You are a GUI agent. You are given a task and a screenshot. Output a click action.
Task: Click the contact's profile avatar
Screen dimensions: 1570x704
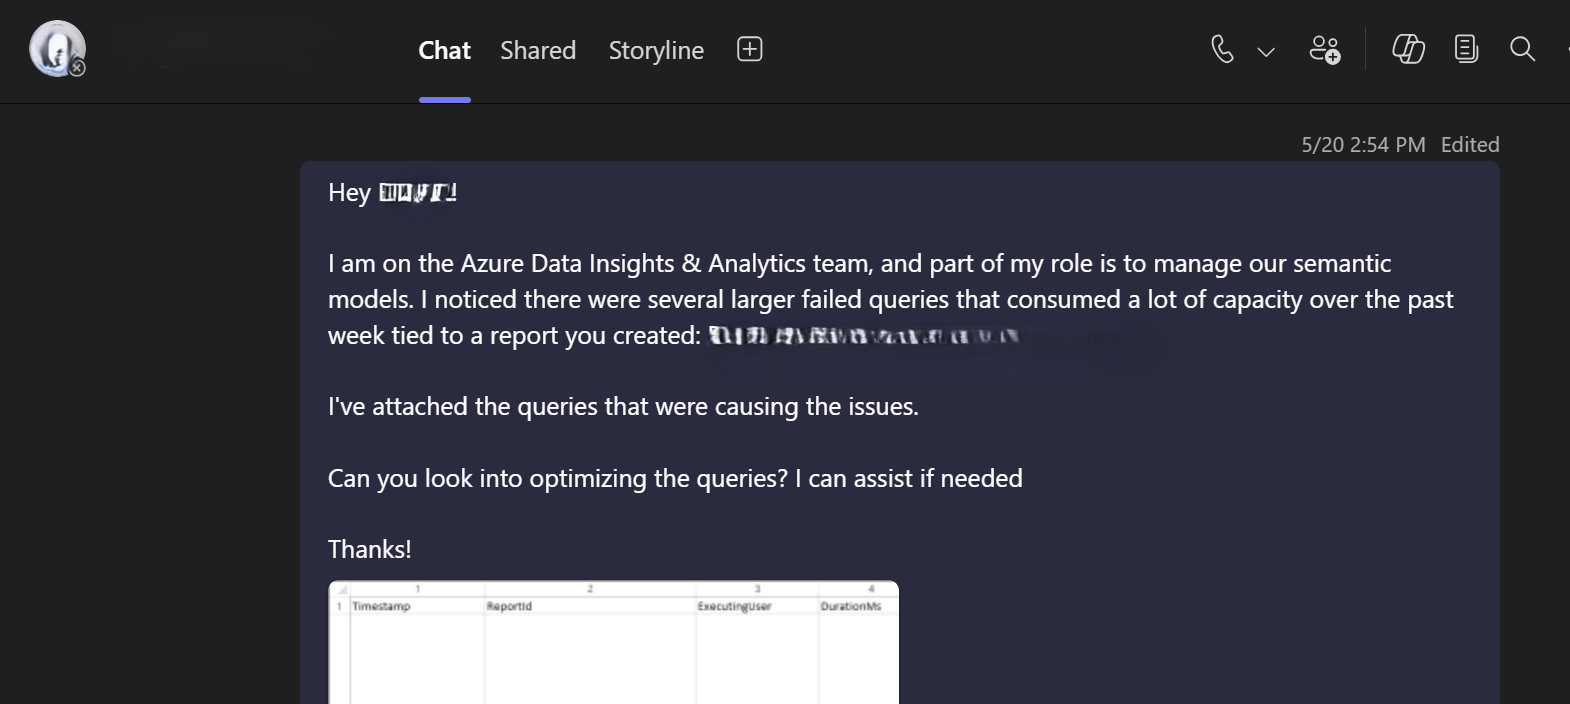[x=56, y=47]
